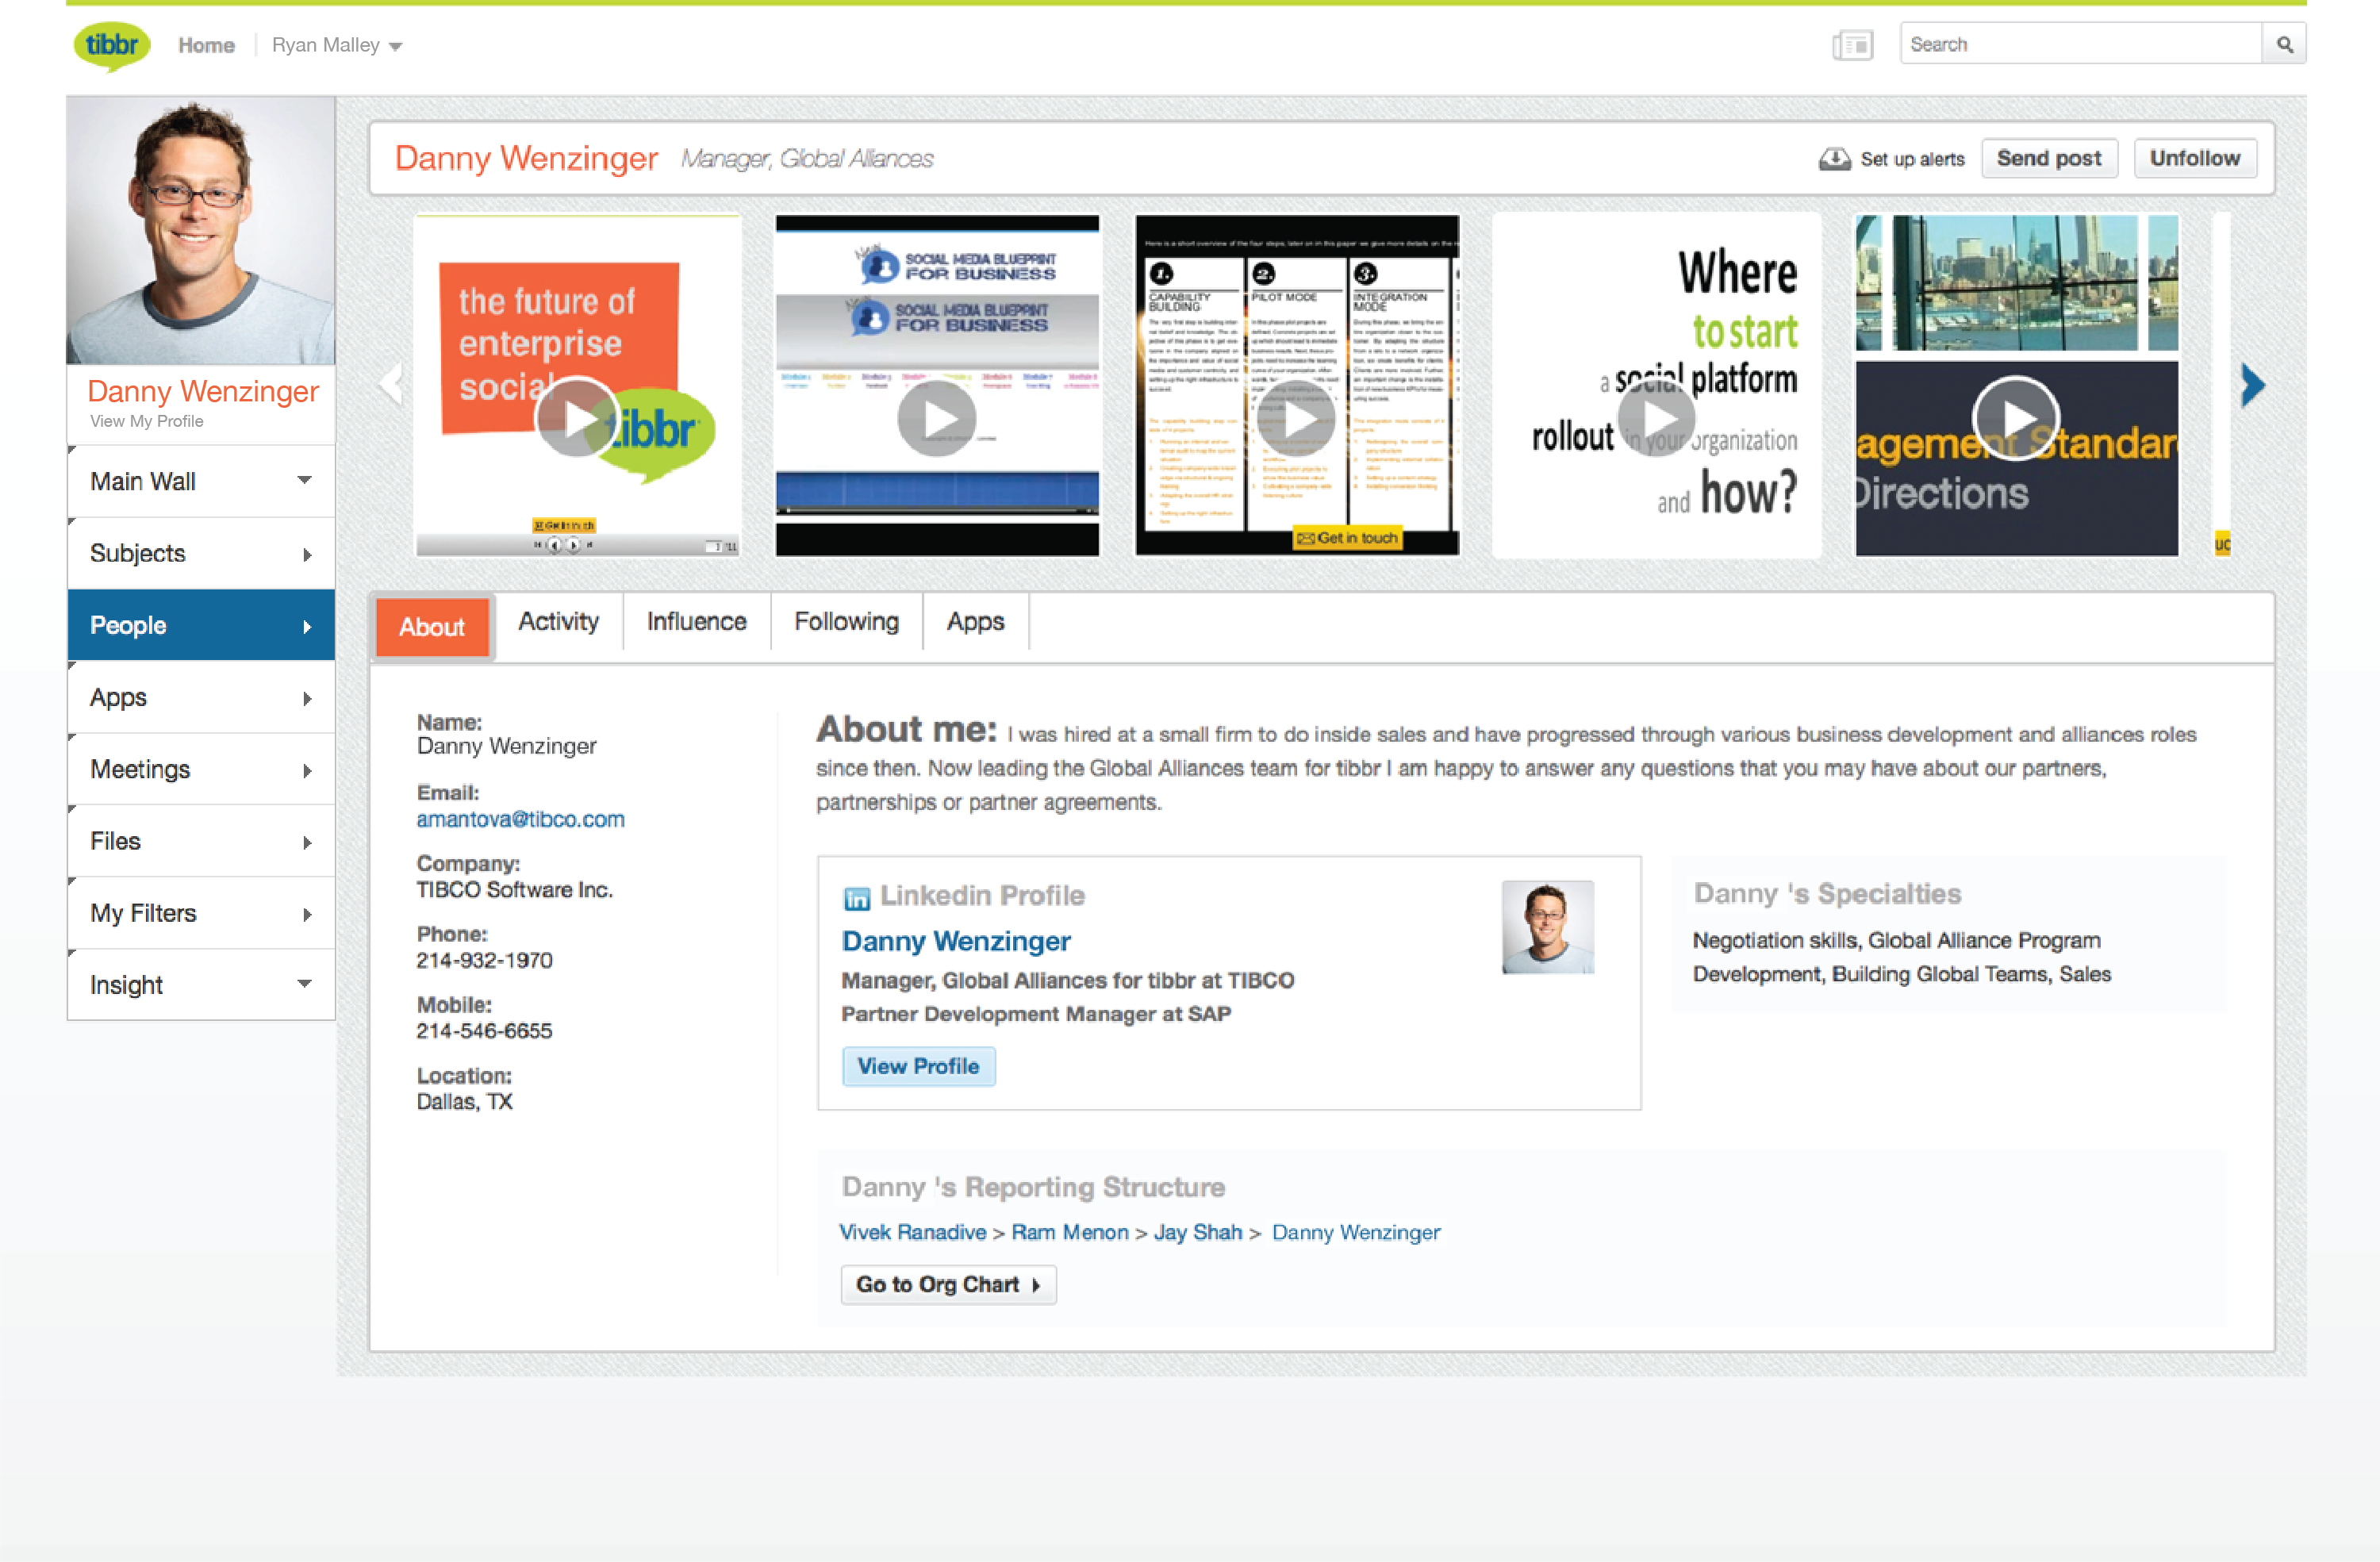Click the TIBCO Software Inc. company text
This screenshot has width=2380, height=1562.
514,890
